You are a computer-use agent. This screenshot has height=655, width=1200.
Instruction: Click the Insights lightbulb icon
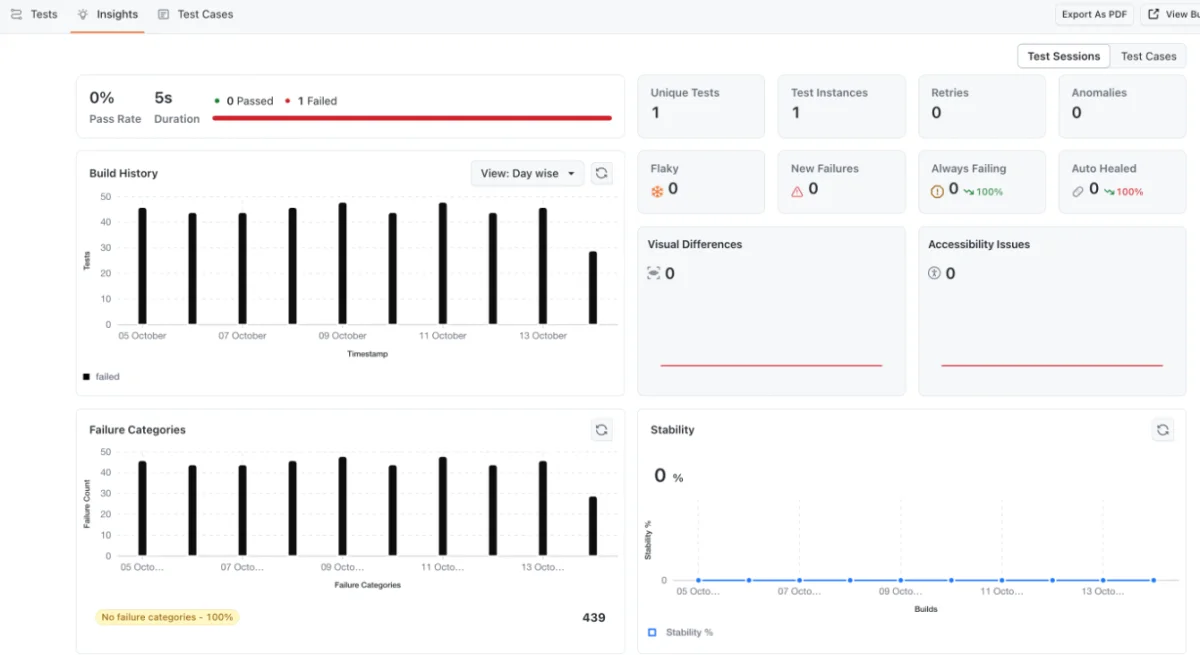pos(83,15)
